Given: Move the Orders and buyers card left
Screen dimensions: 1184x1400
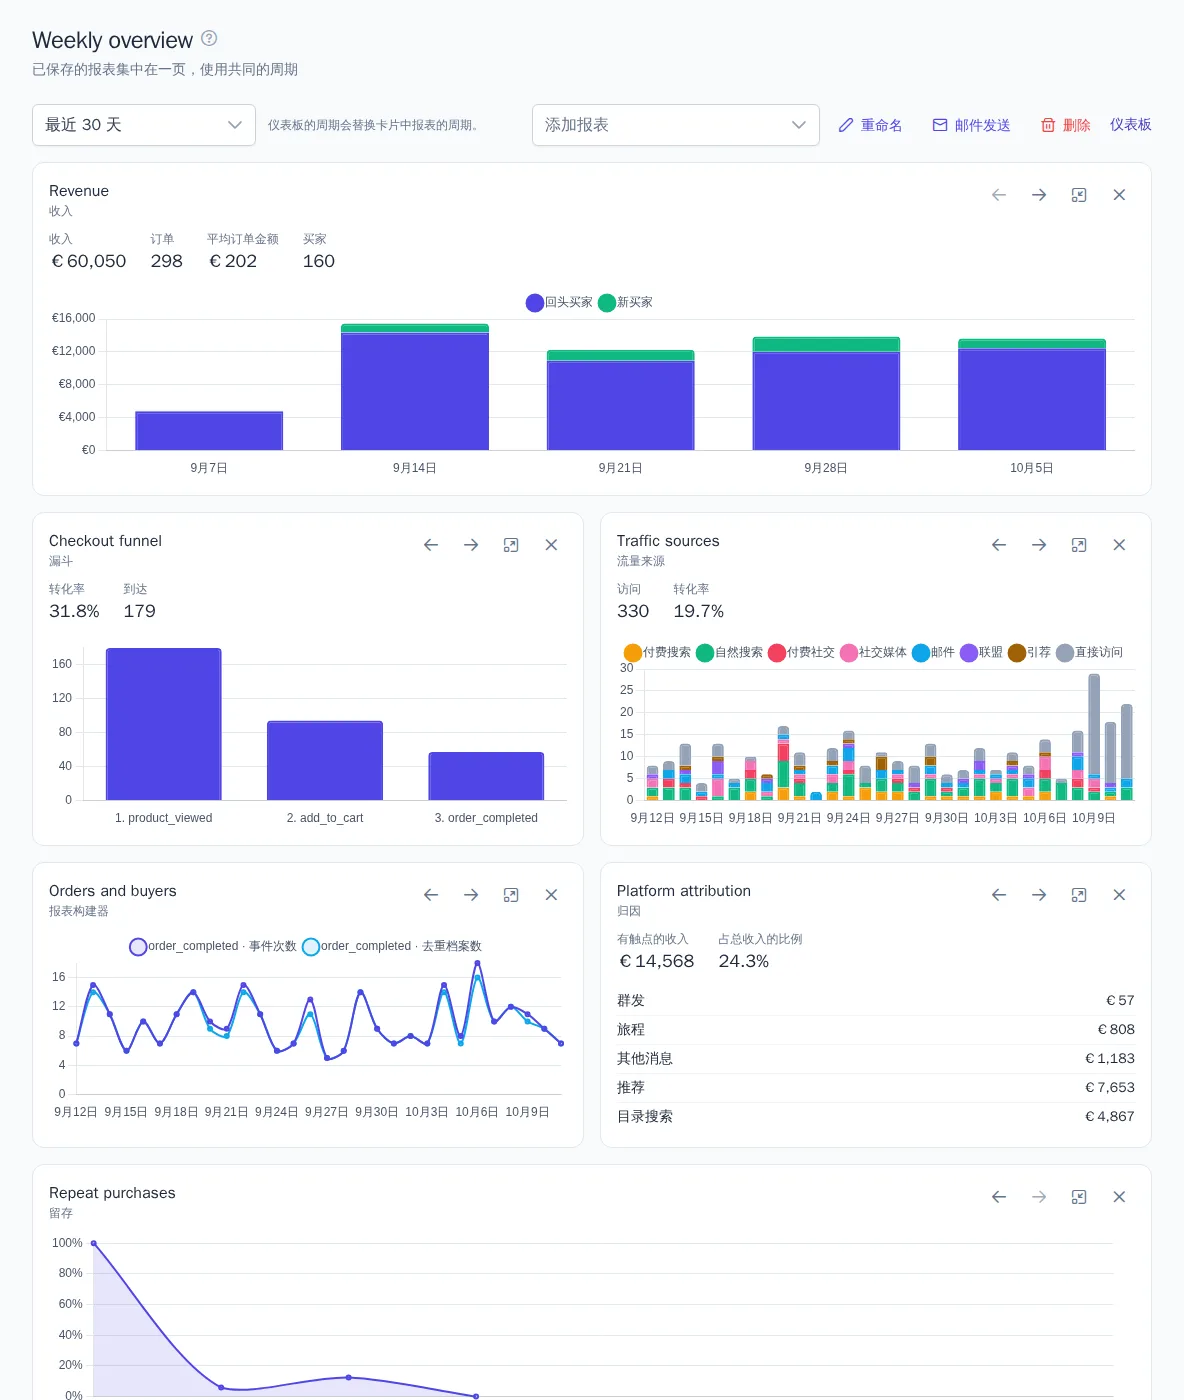Looking at the screenshot, I should point(431,895).
